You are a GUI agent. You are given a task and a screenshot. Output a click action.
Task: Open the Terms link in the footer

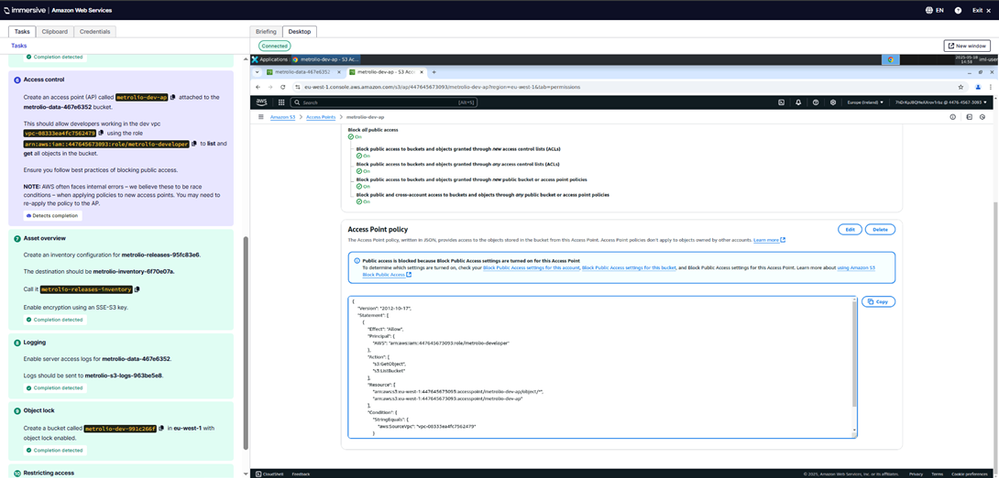[937, 474]
